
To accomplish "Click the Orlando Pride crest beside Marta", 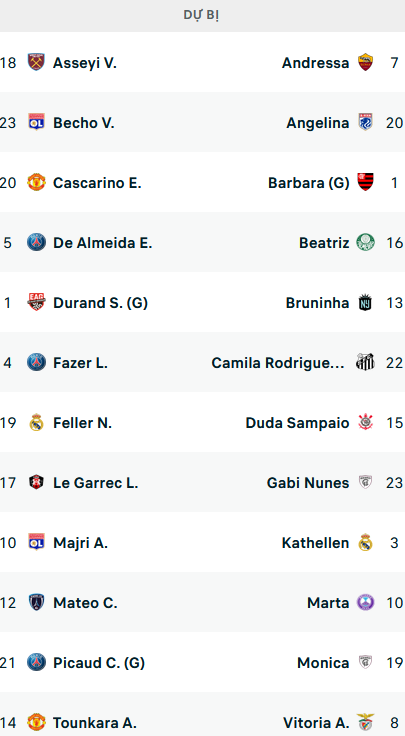I will coord(366,603).
